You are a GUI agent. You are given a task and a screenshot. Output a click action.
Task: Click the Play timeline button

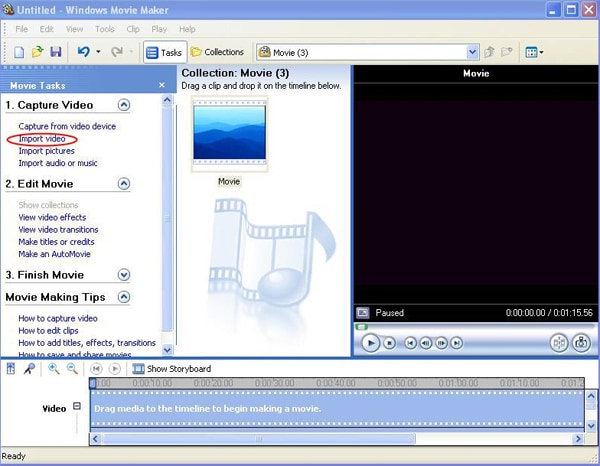point(114,369)
